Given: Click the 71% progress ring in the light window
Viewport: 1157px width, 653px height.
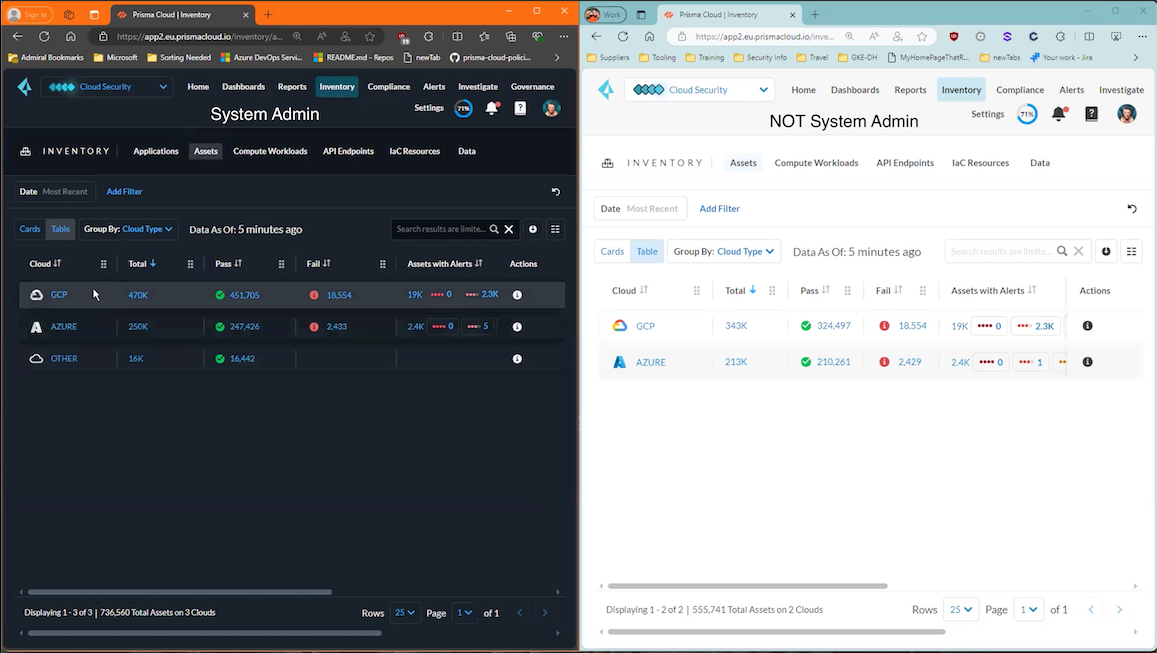Looking at the screenshot, I should [x=1027, y=114].
